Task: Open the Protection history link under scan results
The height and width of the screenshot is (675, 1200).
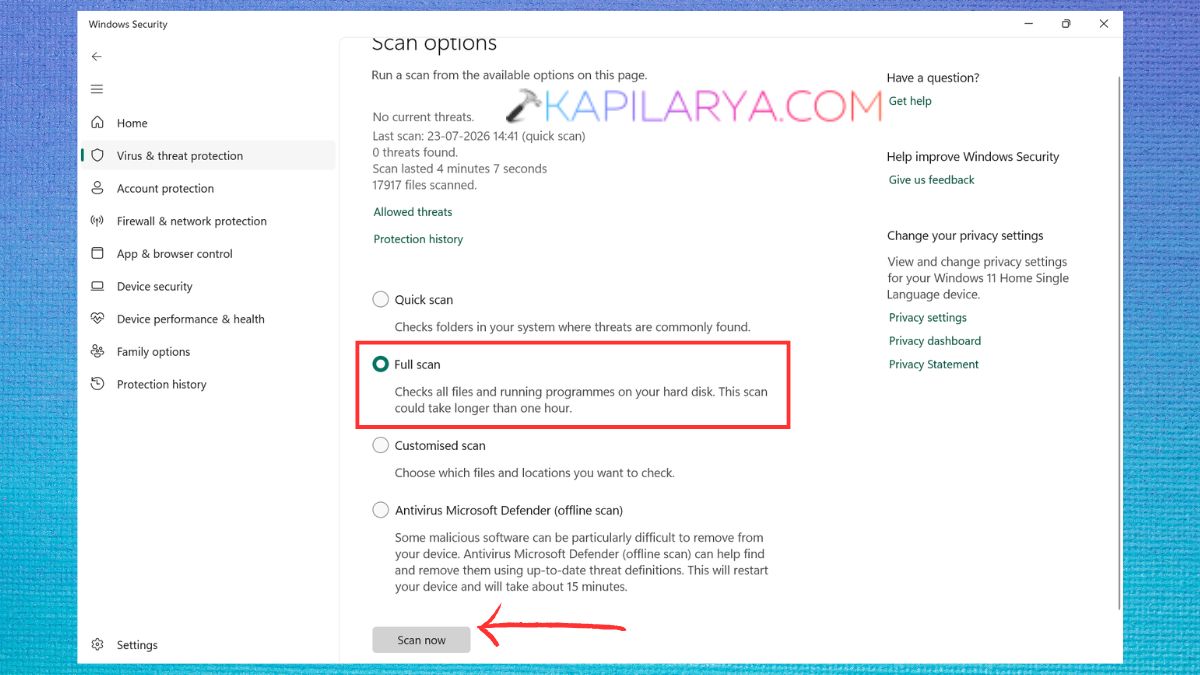Action: point(418,239)
